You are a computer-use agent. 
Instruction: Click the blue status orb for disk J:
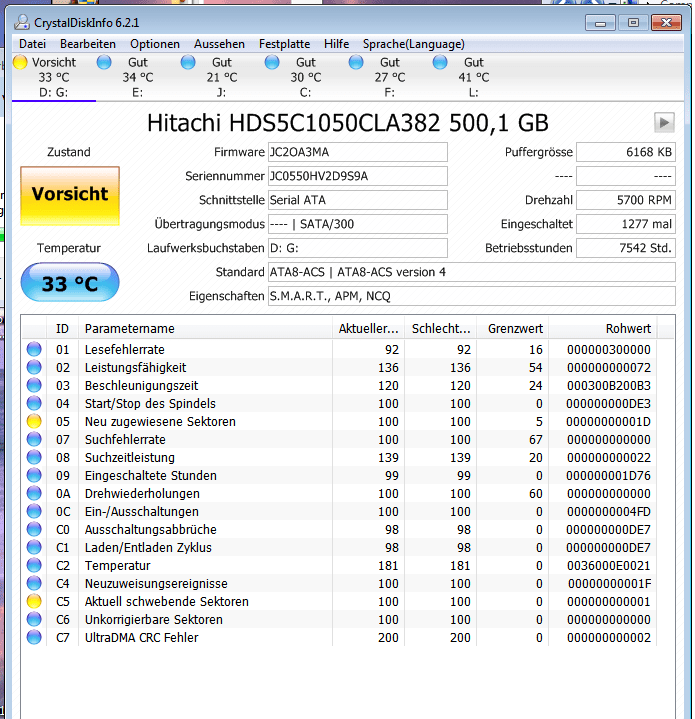pos(188,62)
